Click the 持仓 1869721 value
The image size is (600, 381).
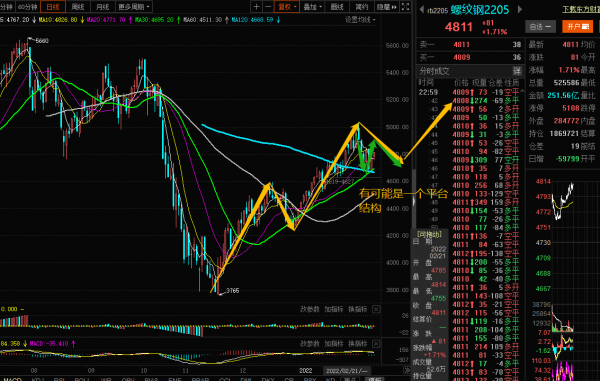(564, 134)
